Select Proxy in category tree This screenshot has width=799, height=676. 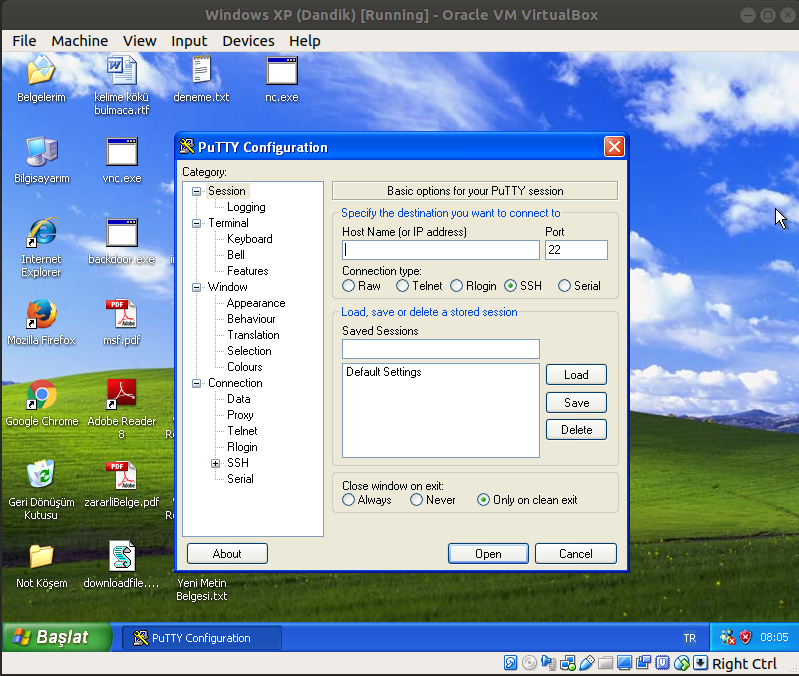pyautogui.click(x=240, y=415)
